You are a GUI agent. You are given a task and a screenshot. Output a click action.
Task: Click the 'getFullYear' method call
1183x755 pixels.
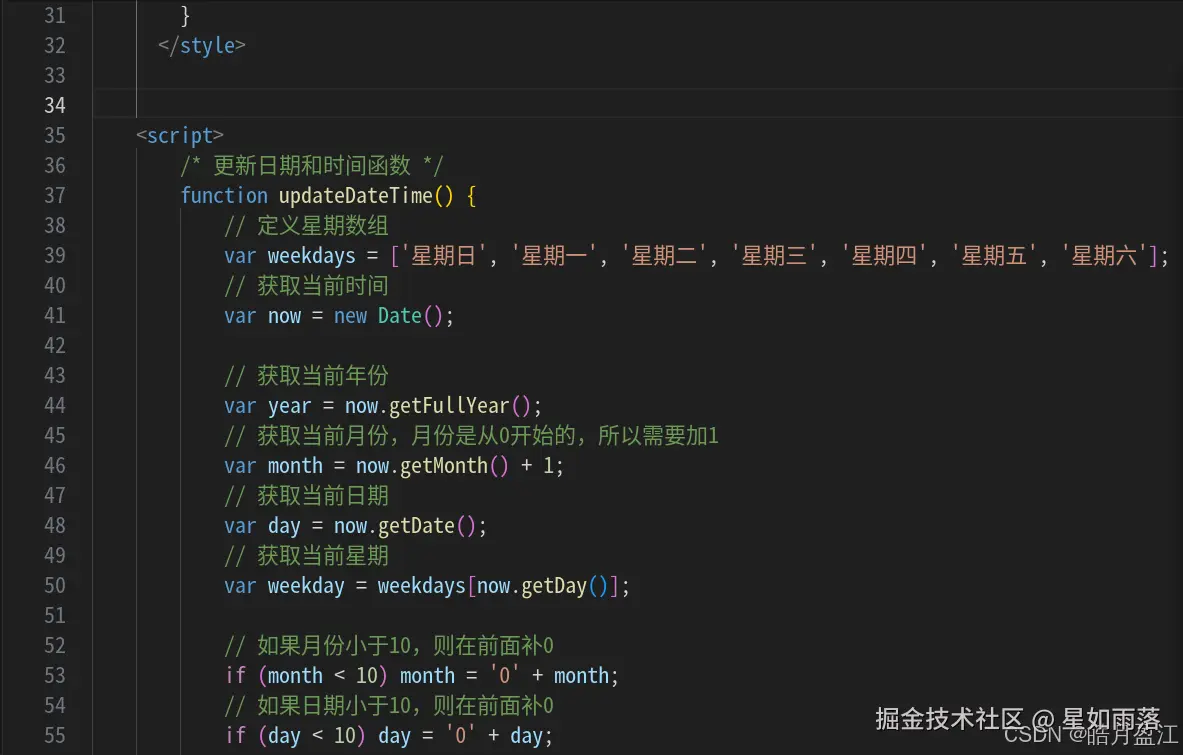click(449, 406)
